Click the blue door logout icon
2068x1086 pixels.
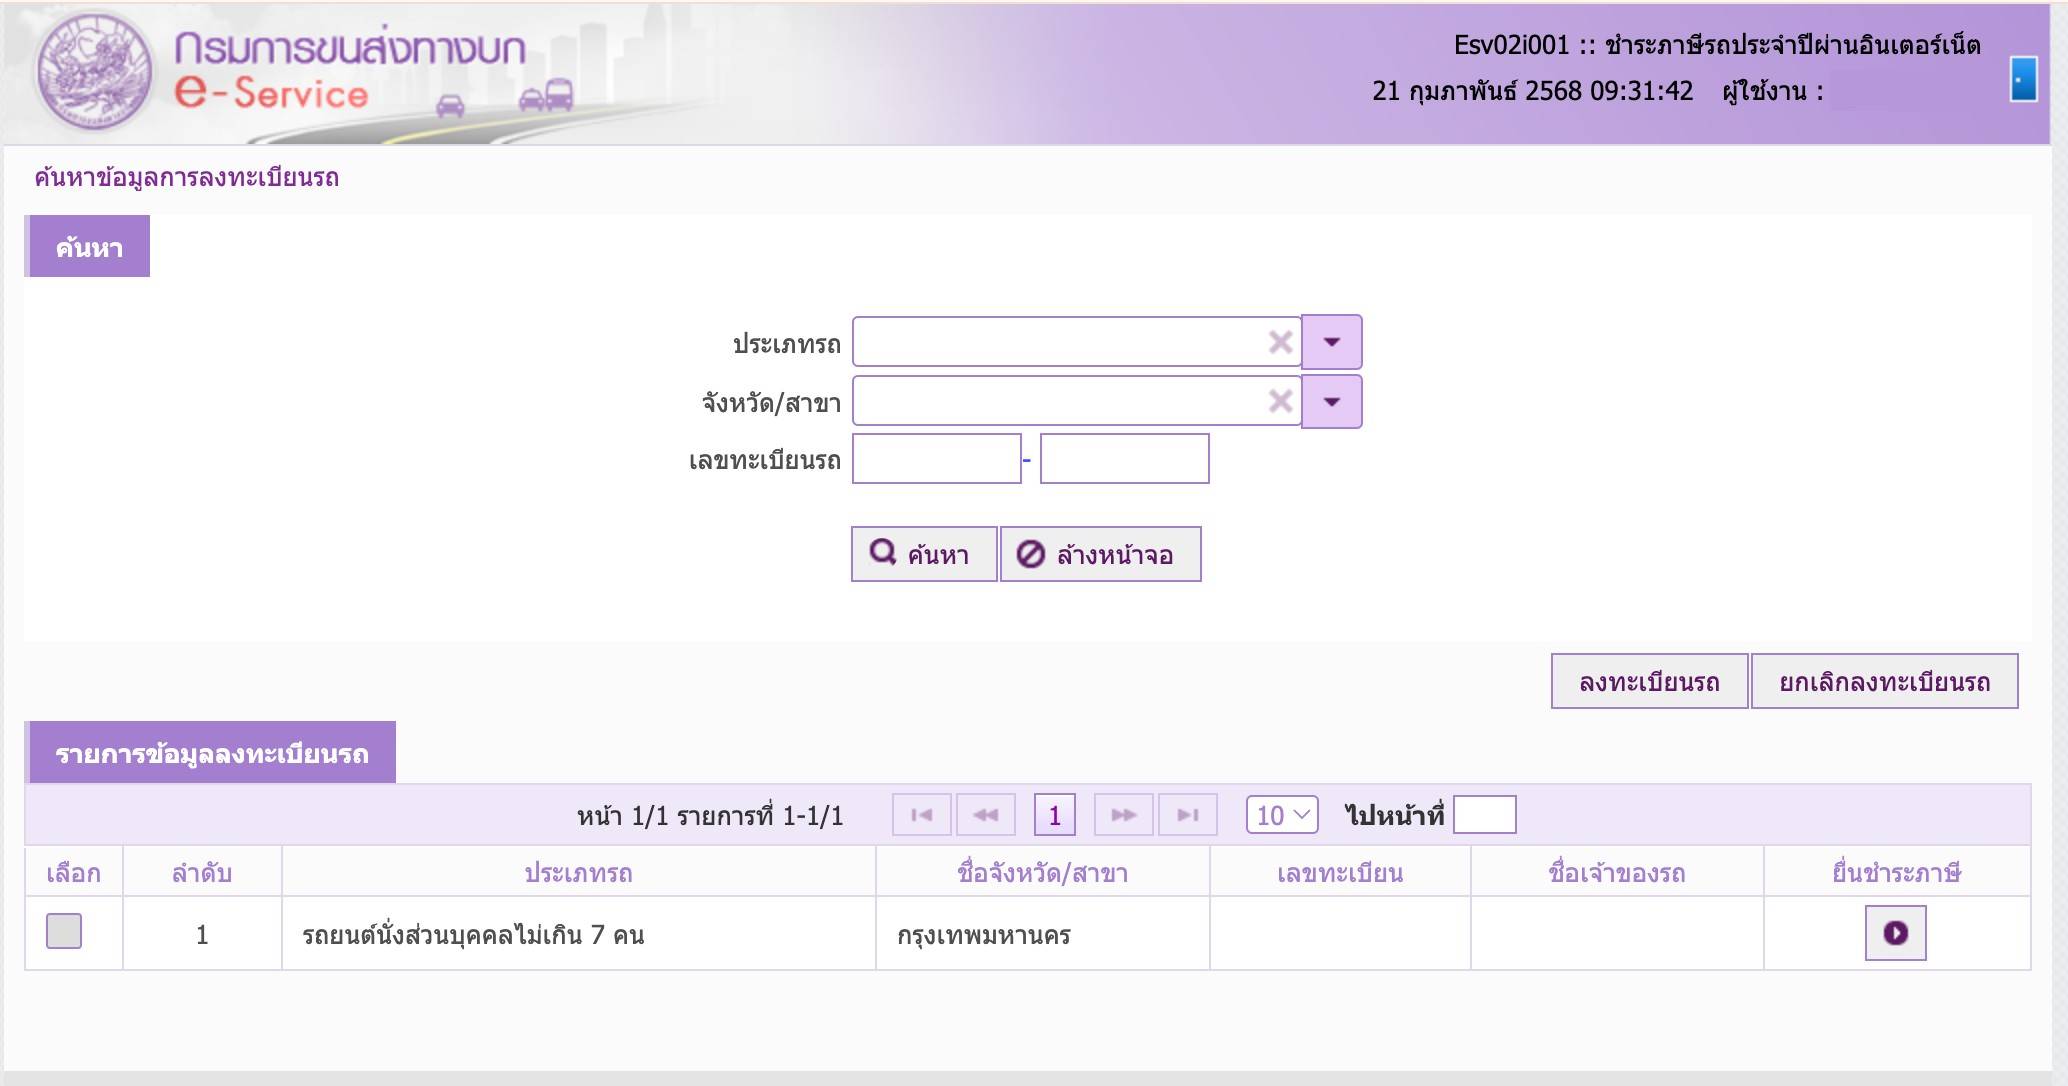[2023, 78]
